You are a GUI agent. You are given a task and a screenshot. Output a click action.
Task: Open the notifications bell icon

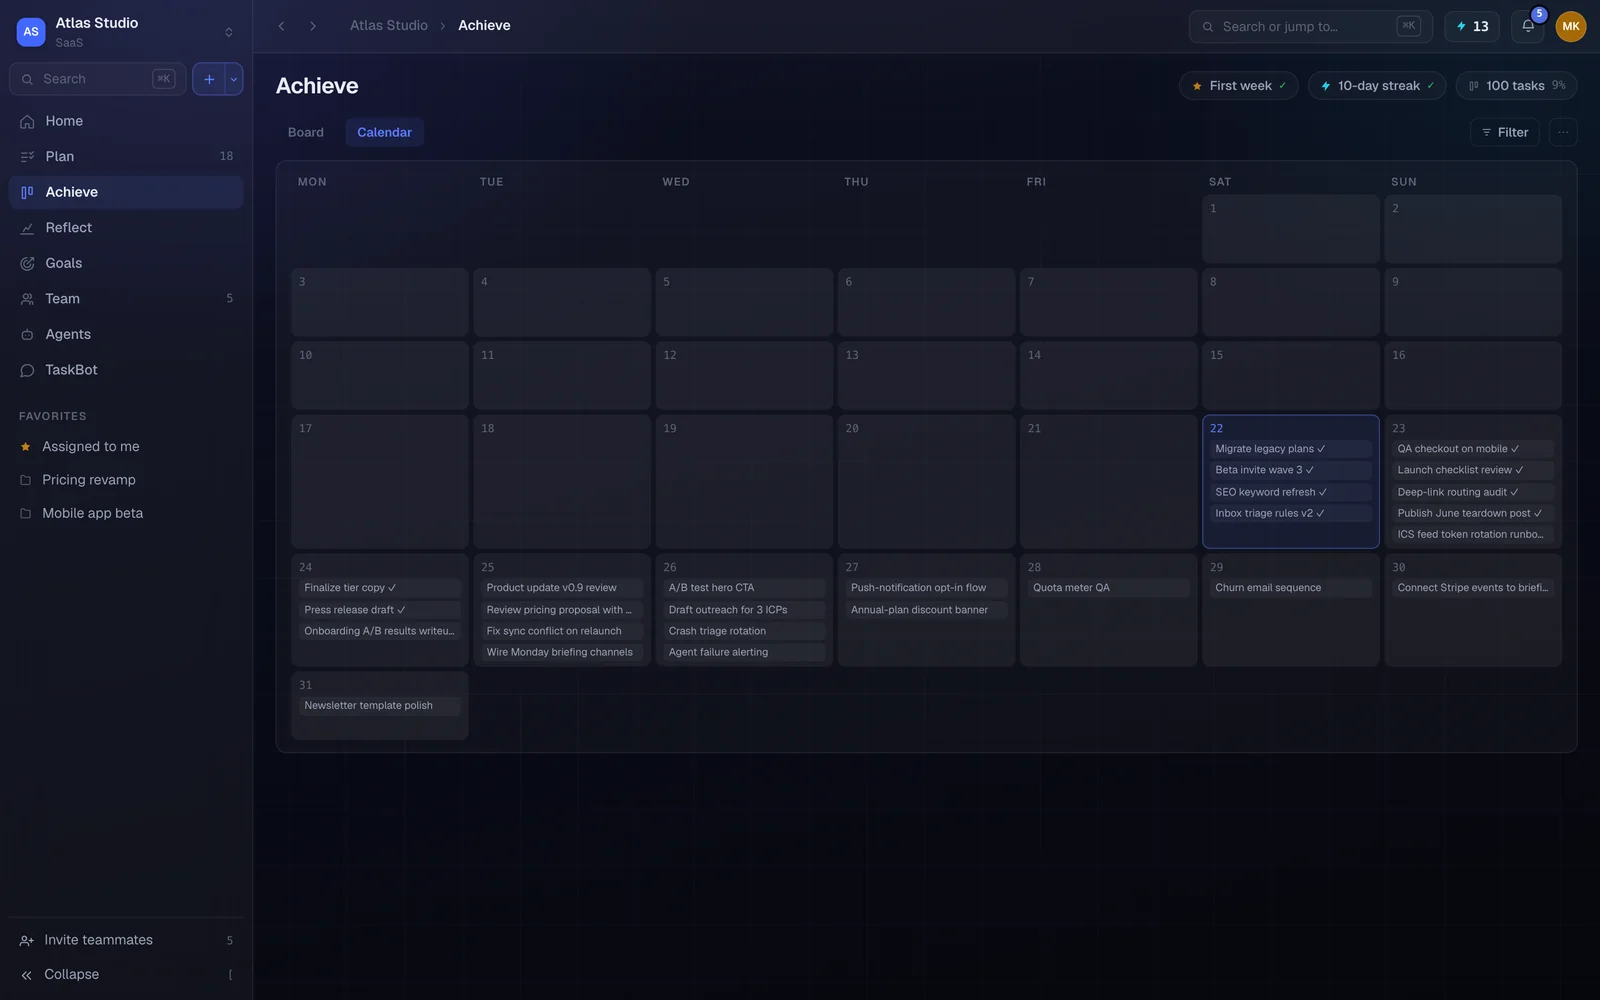1527,27
